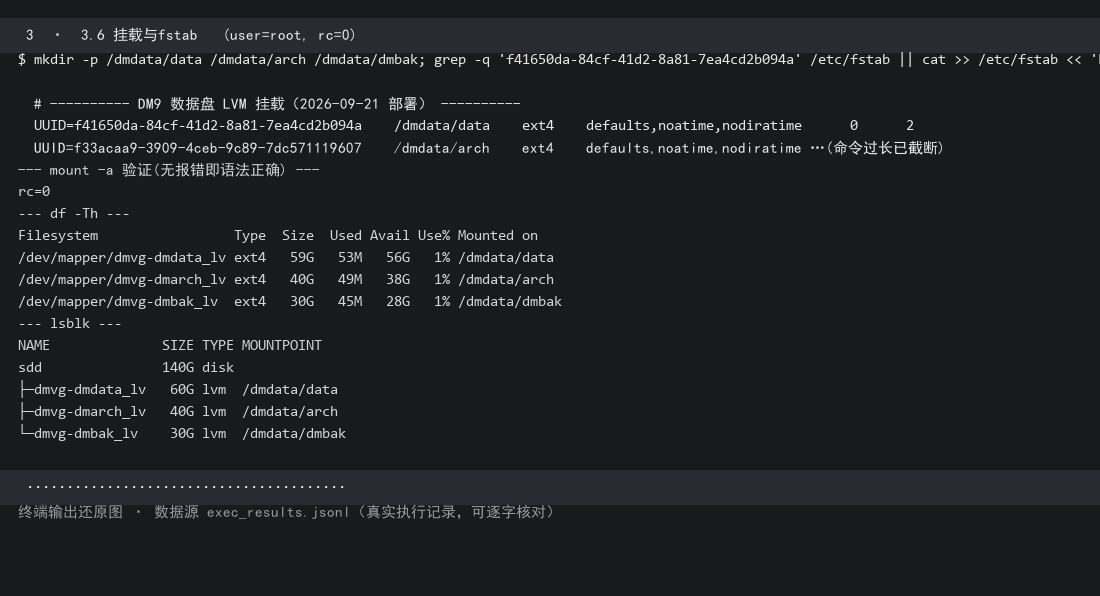The image size is (1100, 596).
Task: Click the "--- df -Th ---" heading
Action: click(74, 213)
